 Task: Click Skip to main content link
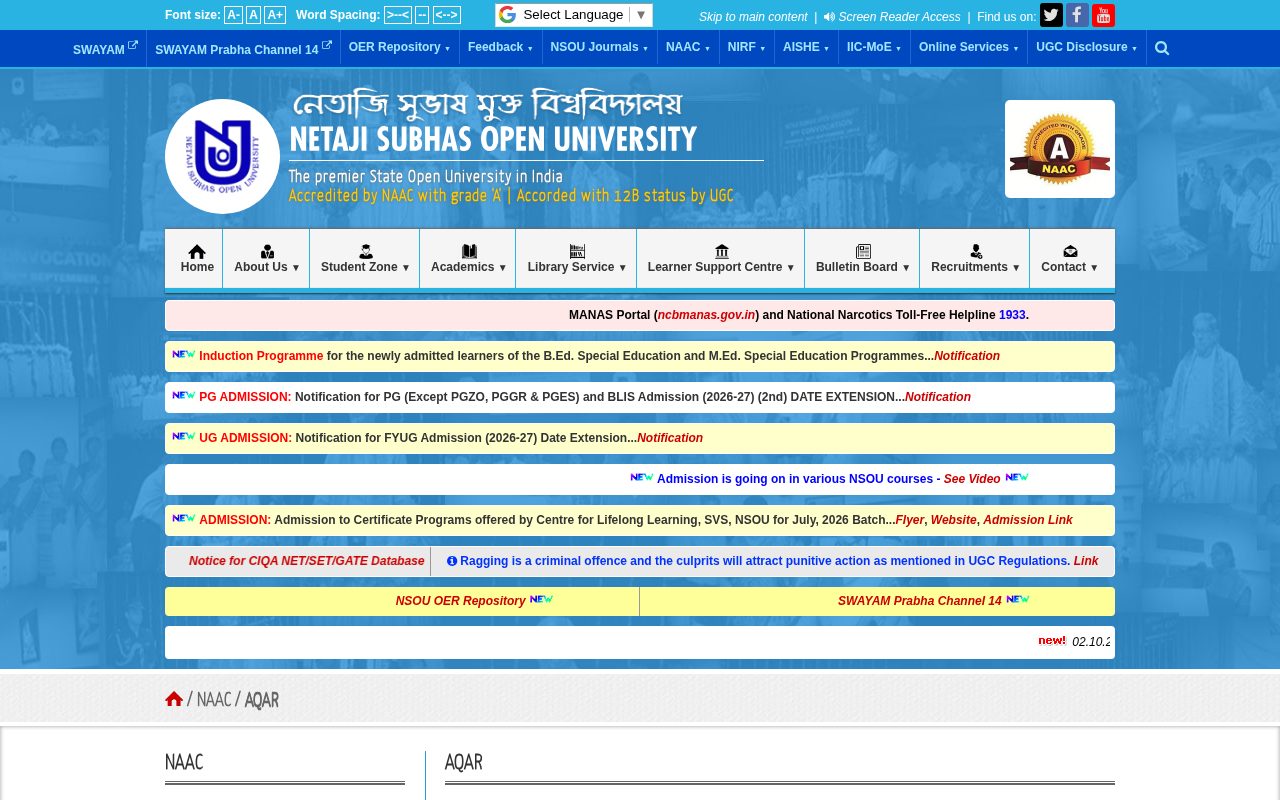pos(753,17)
